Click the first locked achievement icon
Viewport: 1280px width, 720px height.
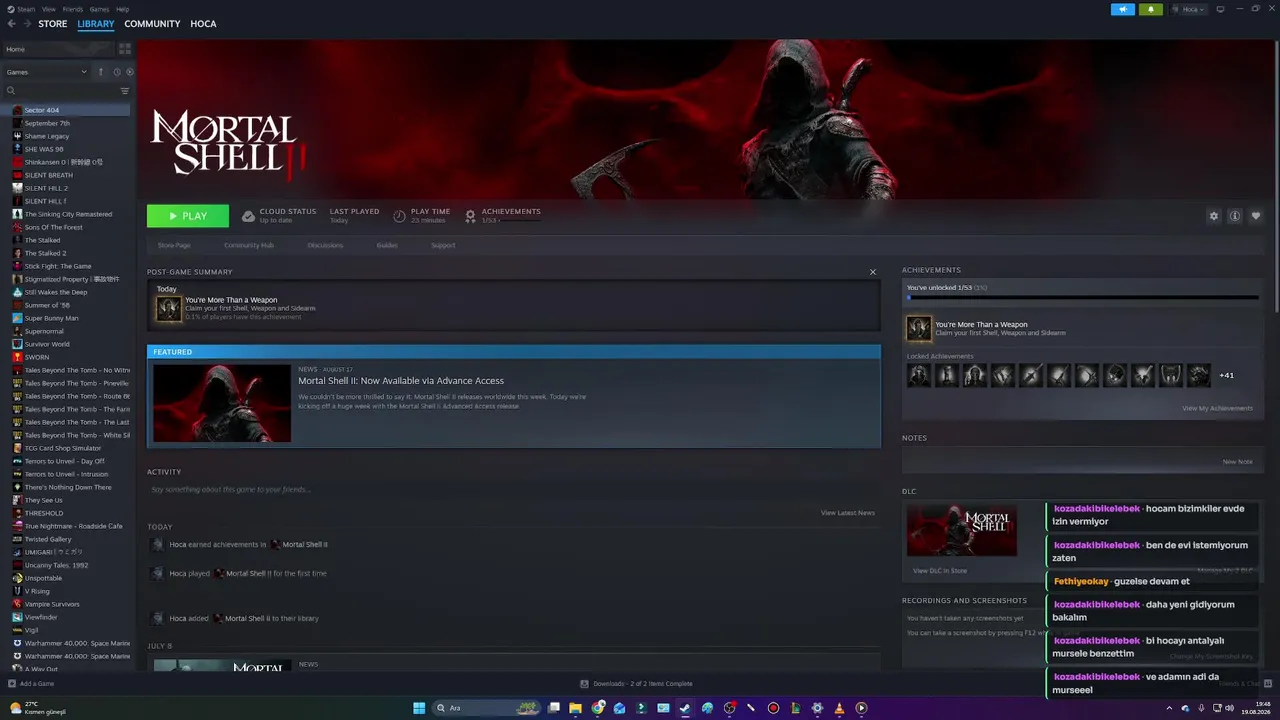pos(919,375)
